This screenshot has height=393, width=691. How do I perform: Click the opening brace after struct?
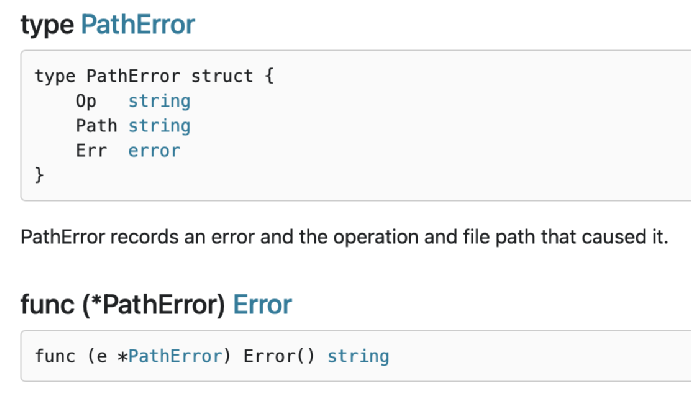[x=269, y=76]
